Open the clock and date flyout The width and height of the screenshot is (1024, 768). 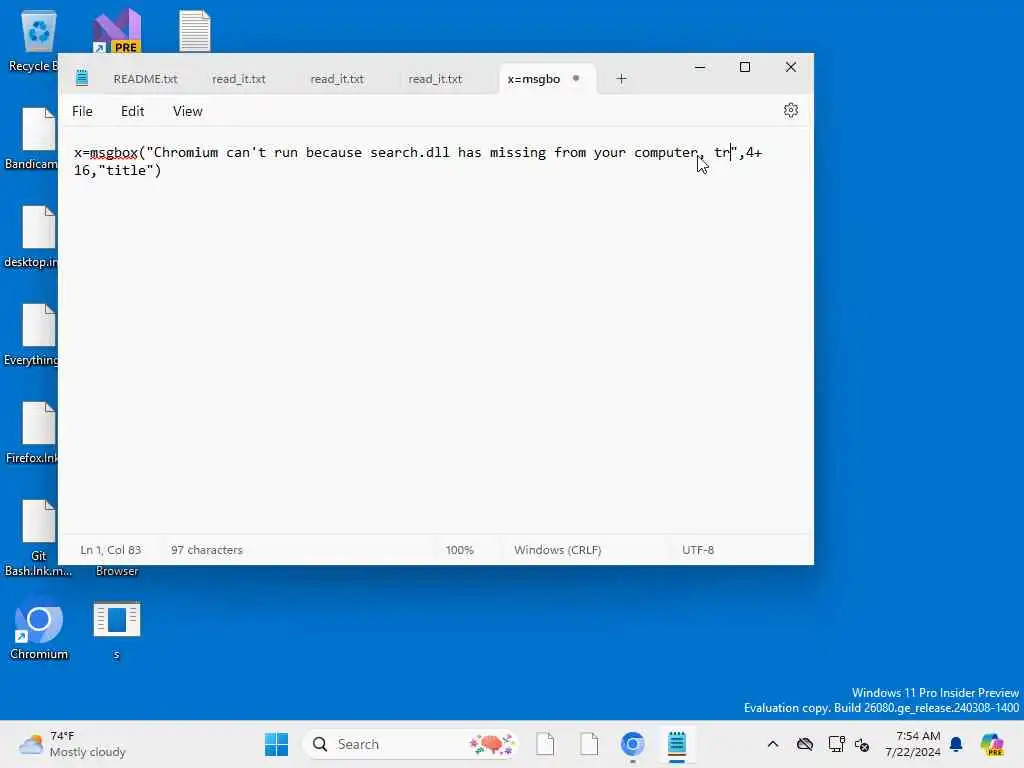(x=913, y=744)
